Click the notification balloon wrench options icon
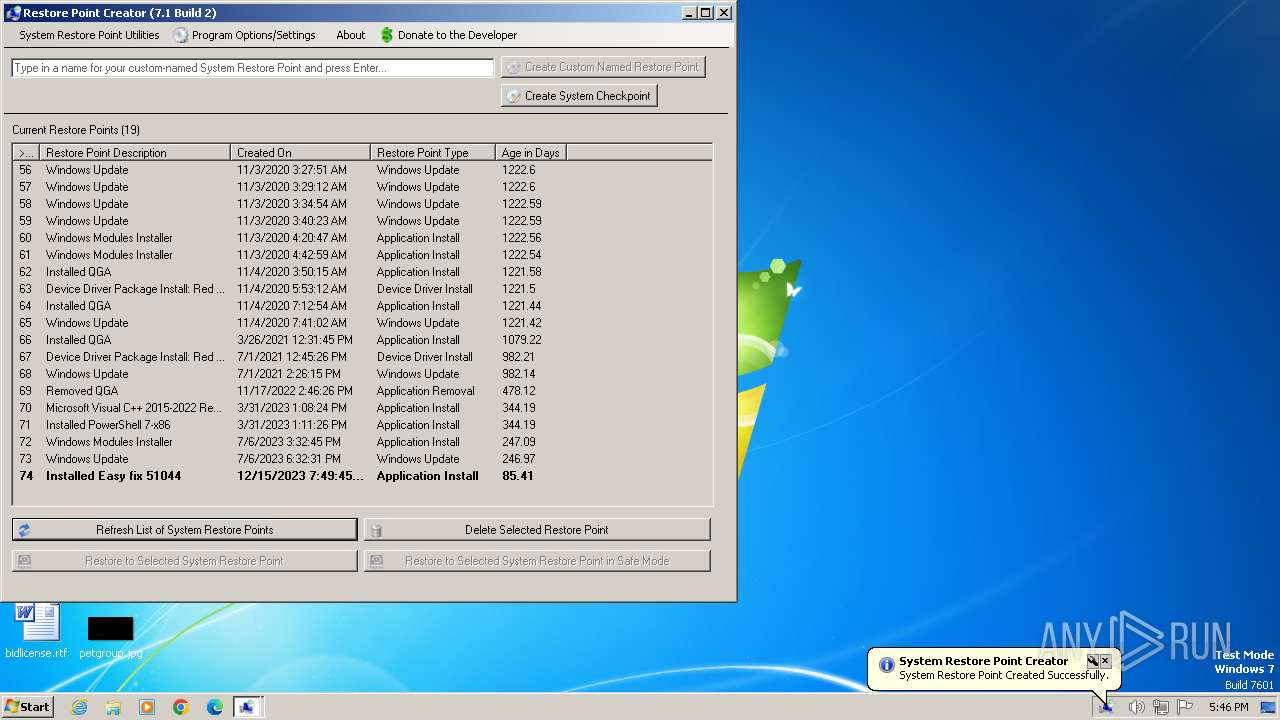1280x720 pixels. click(1093, 661)
